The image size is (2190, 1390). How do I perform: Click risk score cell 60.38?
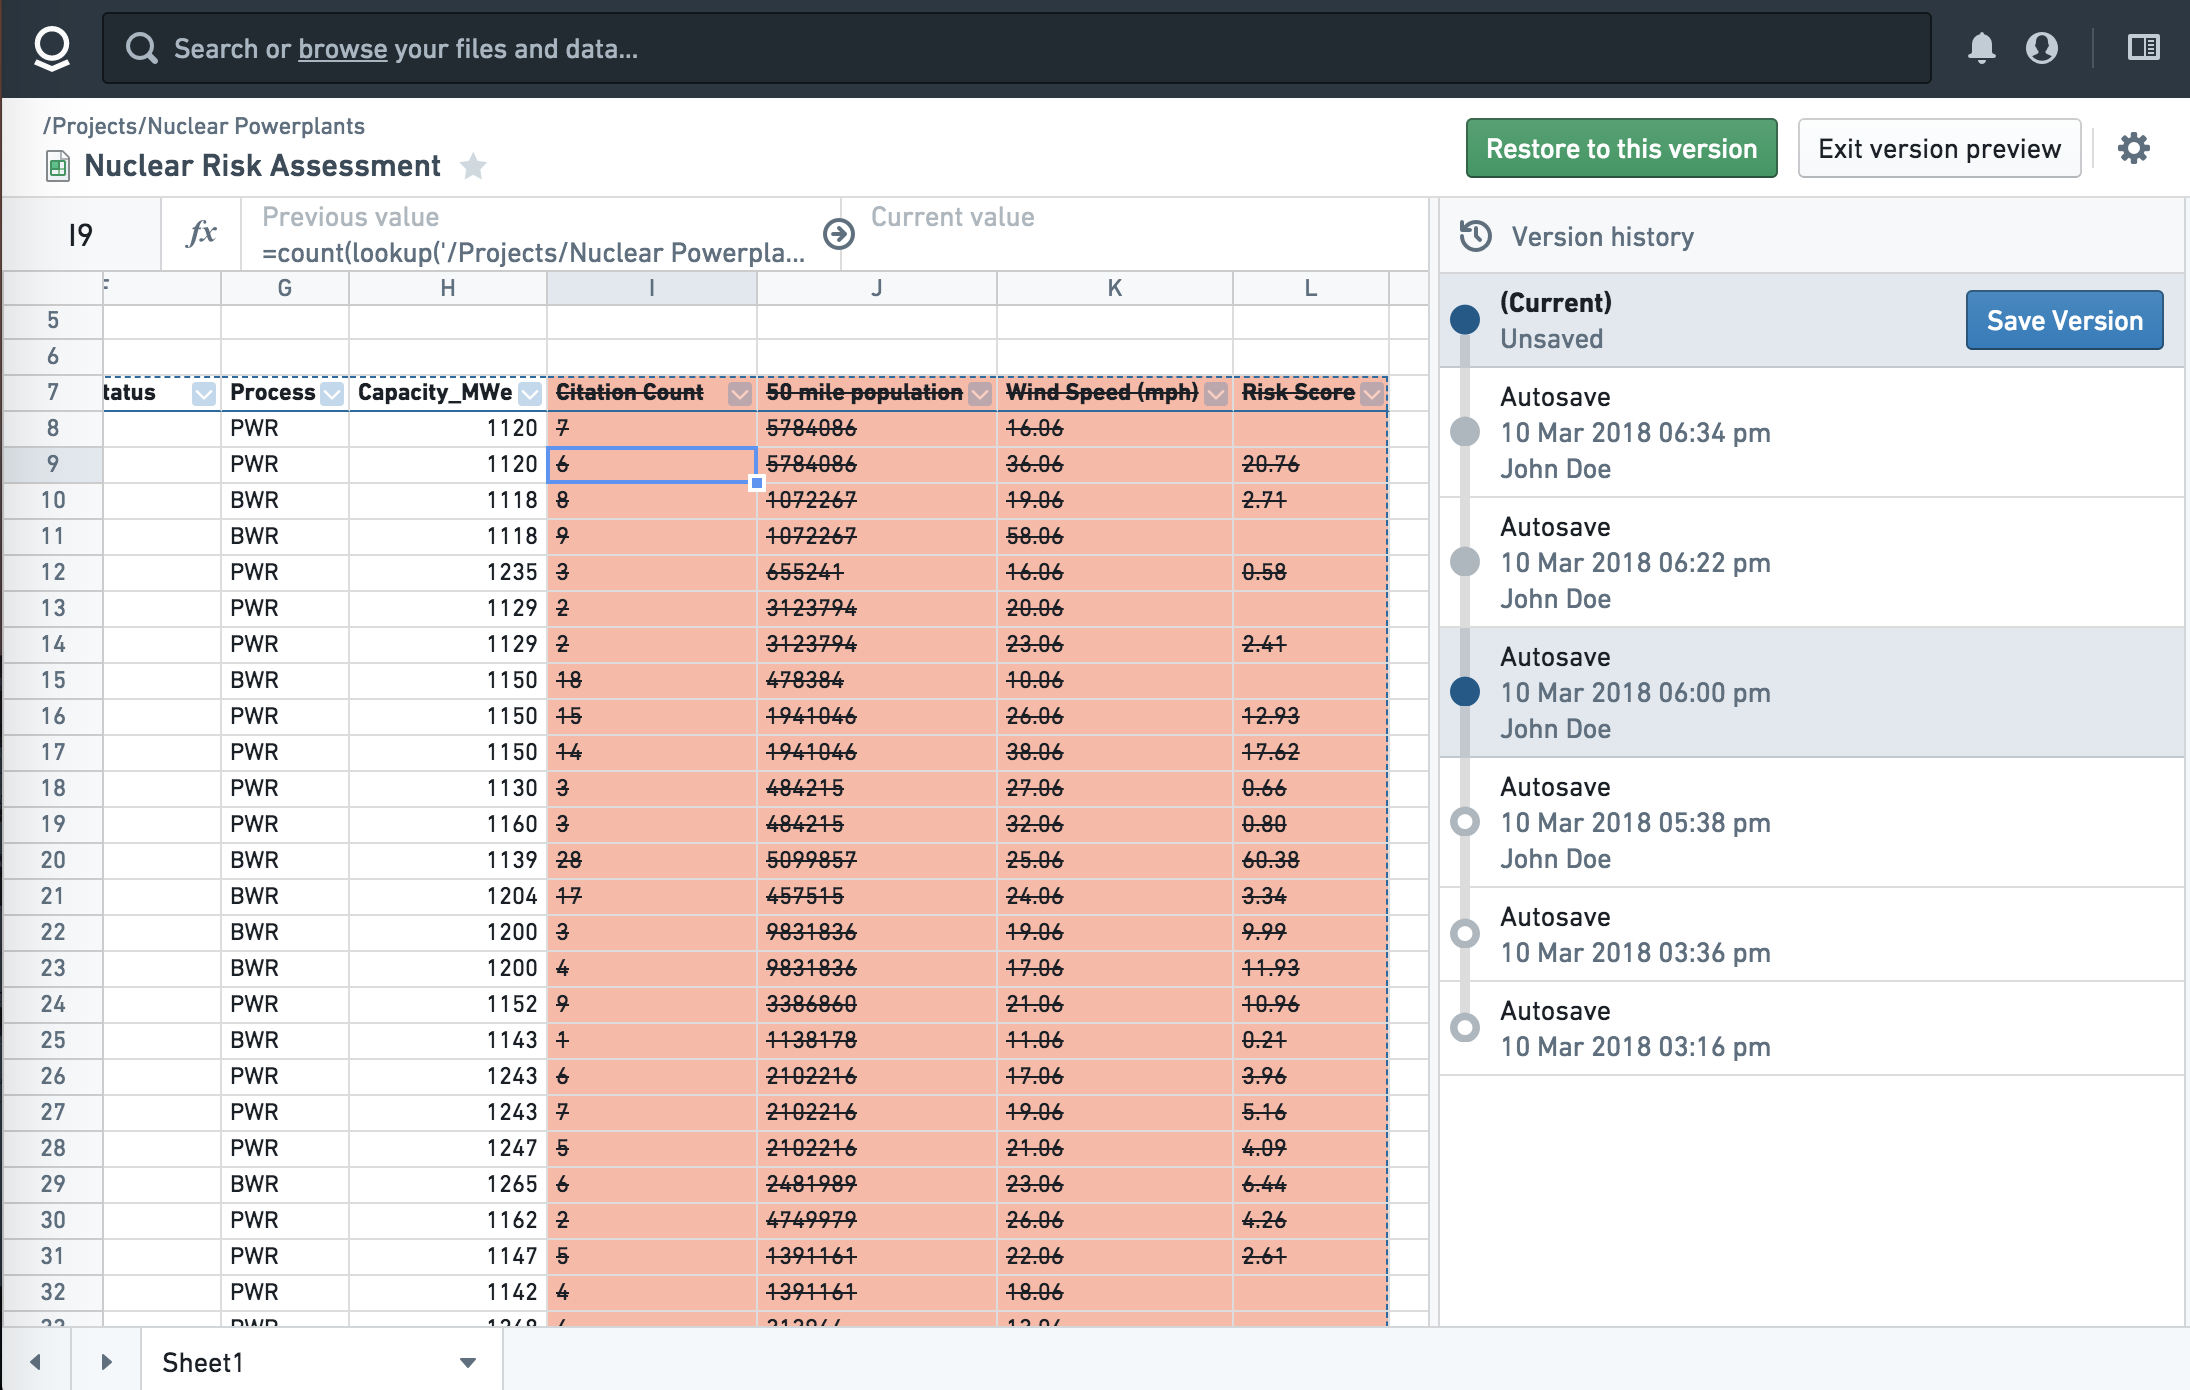point(1310,860)
